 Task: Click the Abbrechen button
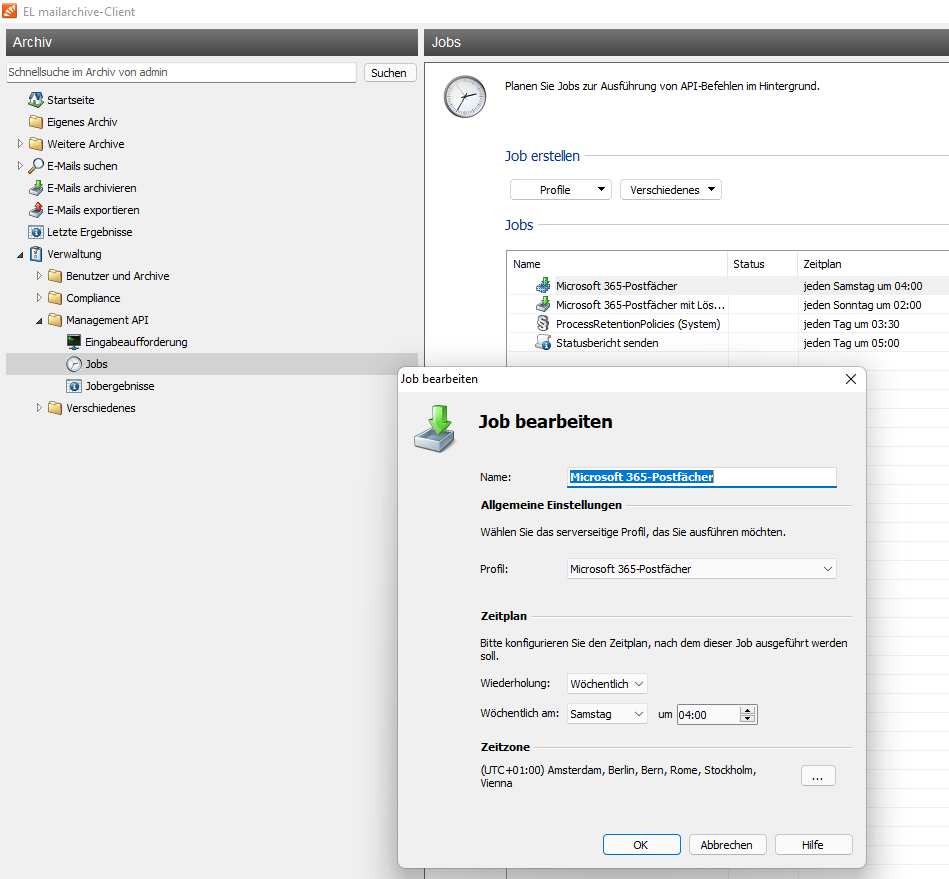pos(727,845)
